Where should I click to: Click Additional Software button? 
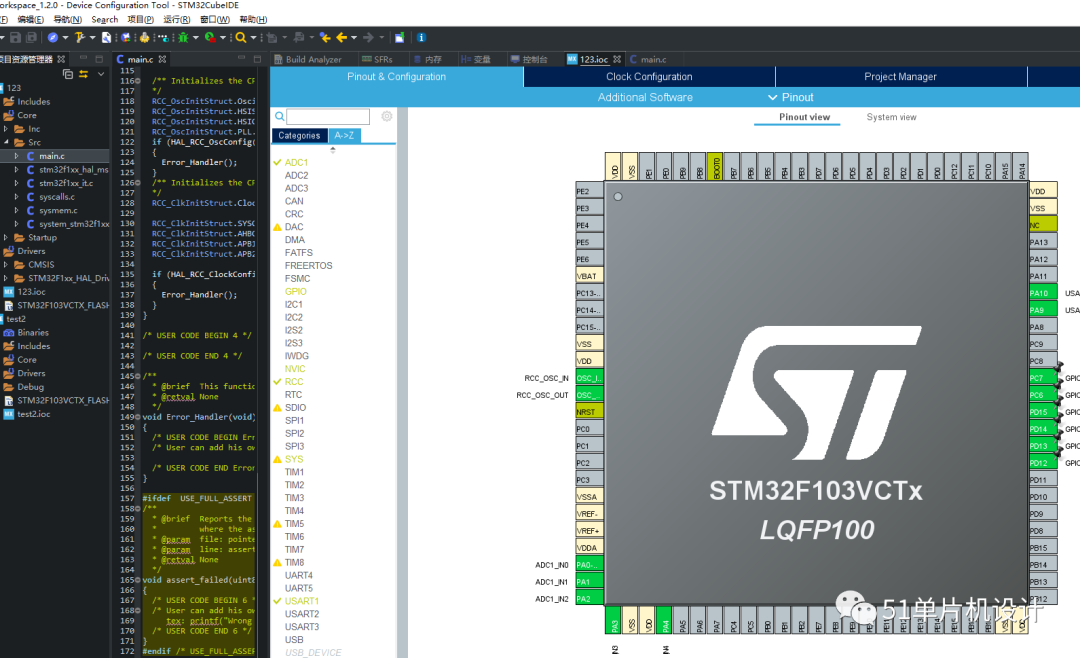tap(645, 97)
